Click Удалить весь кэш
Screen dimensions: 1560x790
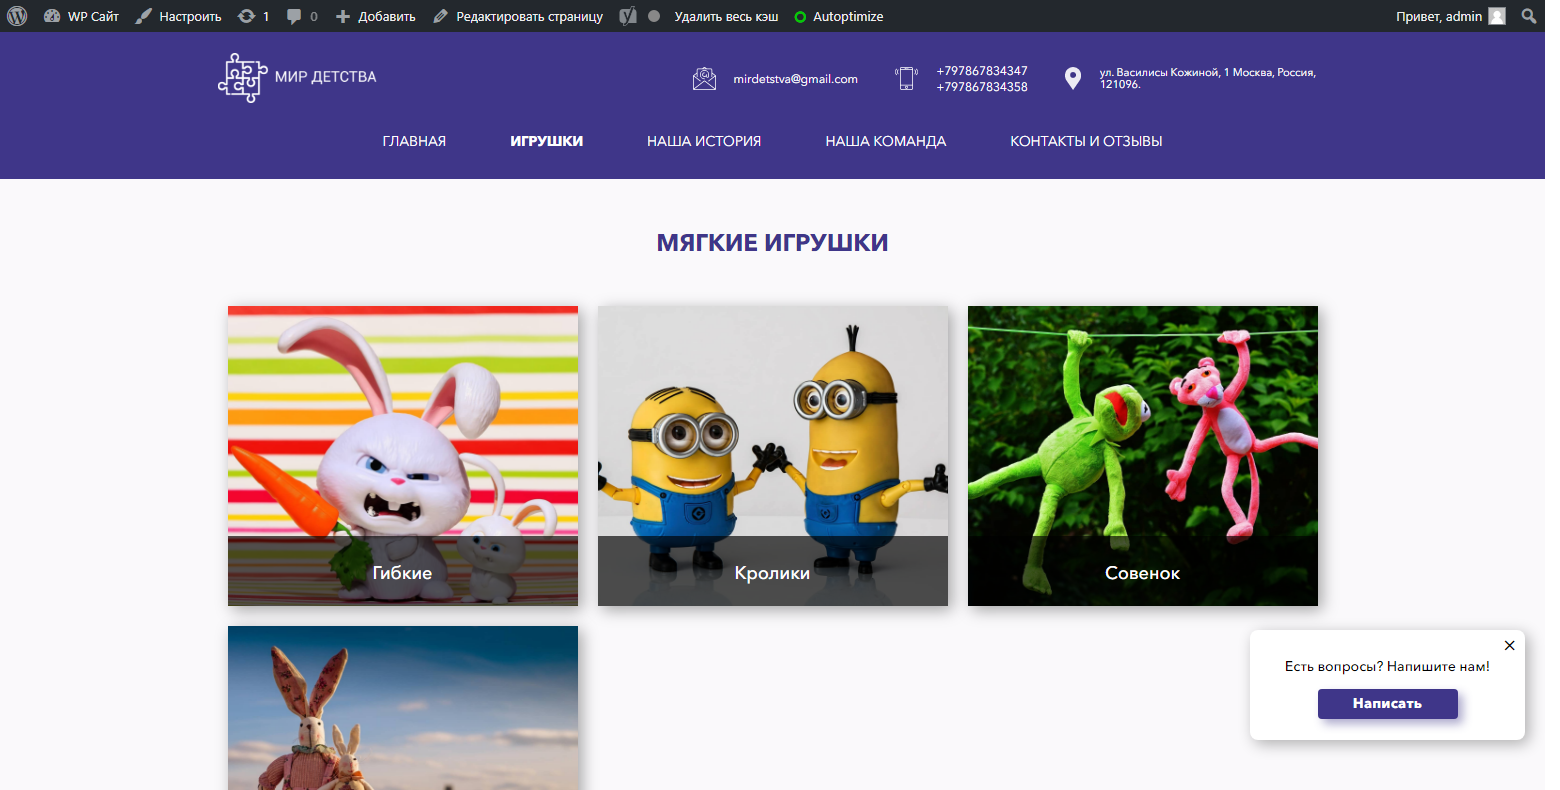click(726, 16)
